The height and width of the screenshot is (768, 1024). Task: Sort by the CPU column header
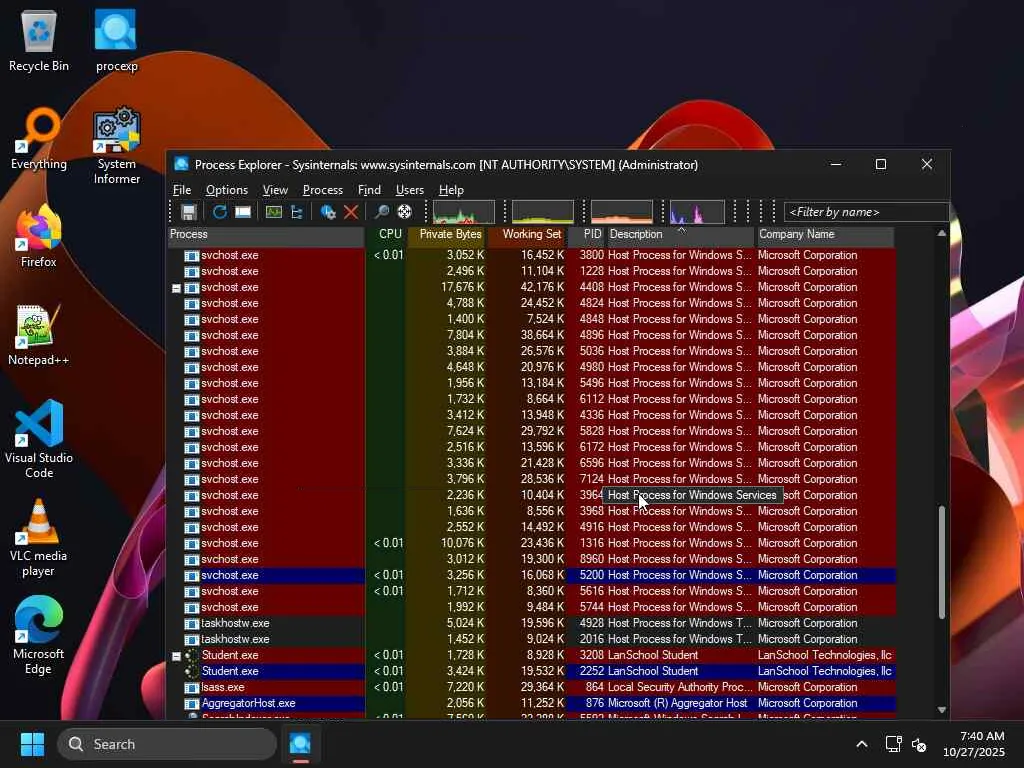(x=388, y=234)
